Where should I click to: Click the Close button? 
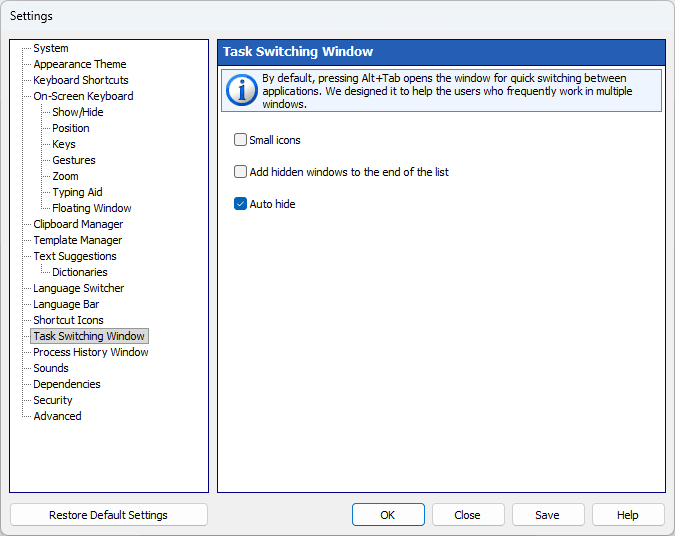(468, 515)
